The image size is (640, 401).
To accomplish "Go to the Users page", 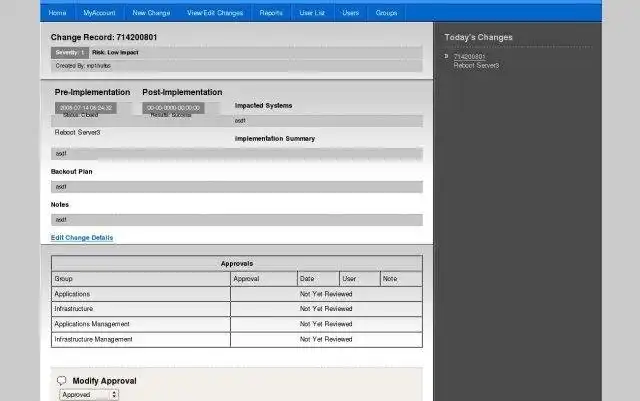I will tap(351, 13).
